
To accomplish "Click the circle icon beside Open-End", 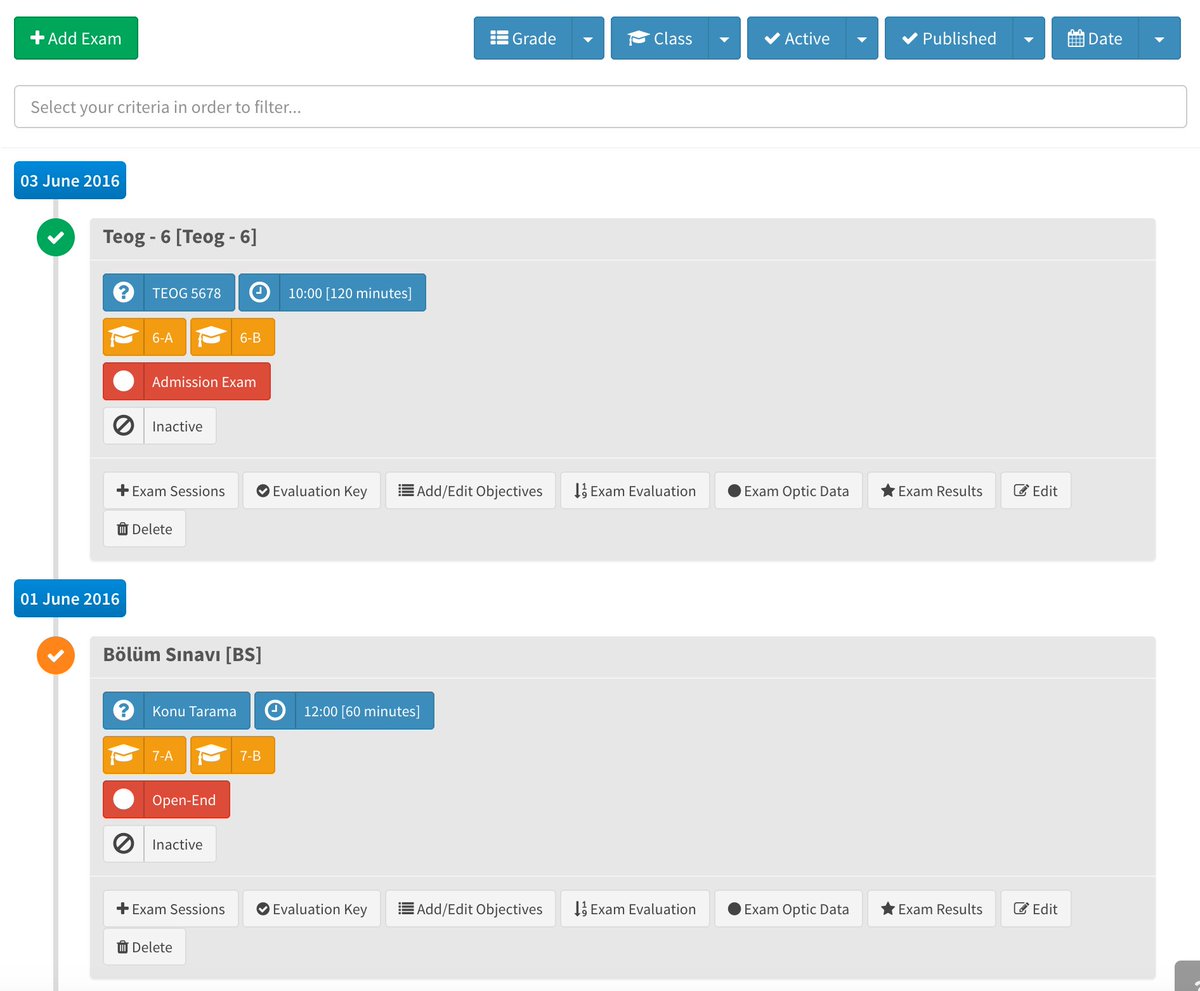I will [x=124, y=799].
